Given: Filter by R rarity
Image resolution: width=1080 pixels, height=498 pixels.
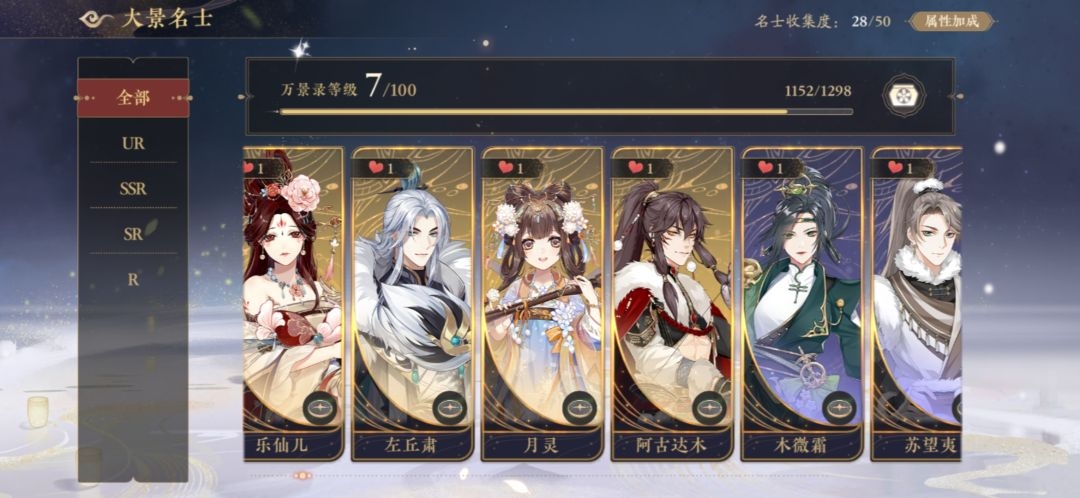Looking at the screenshot, I should 133,280.
